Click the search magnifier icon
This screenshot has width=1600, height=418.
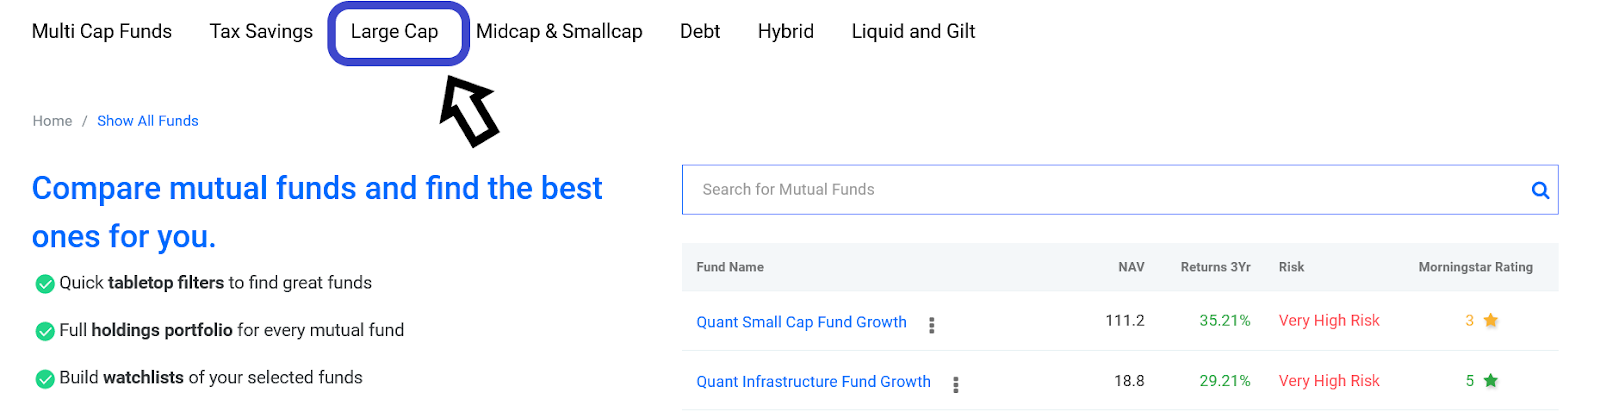pyautogui.click(x=1540, y=190)
